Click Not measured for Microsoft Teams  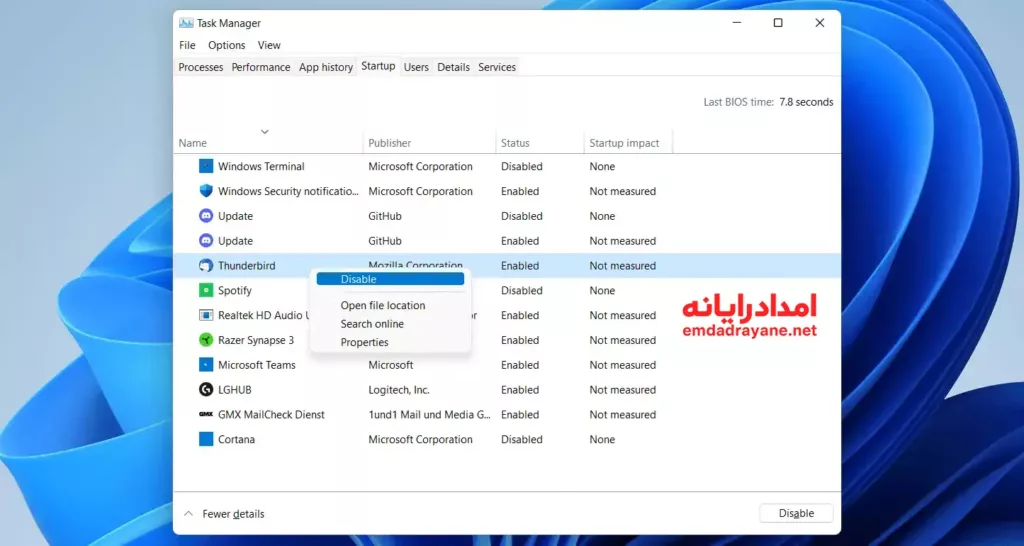[622, 365]
